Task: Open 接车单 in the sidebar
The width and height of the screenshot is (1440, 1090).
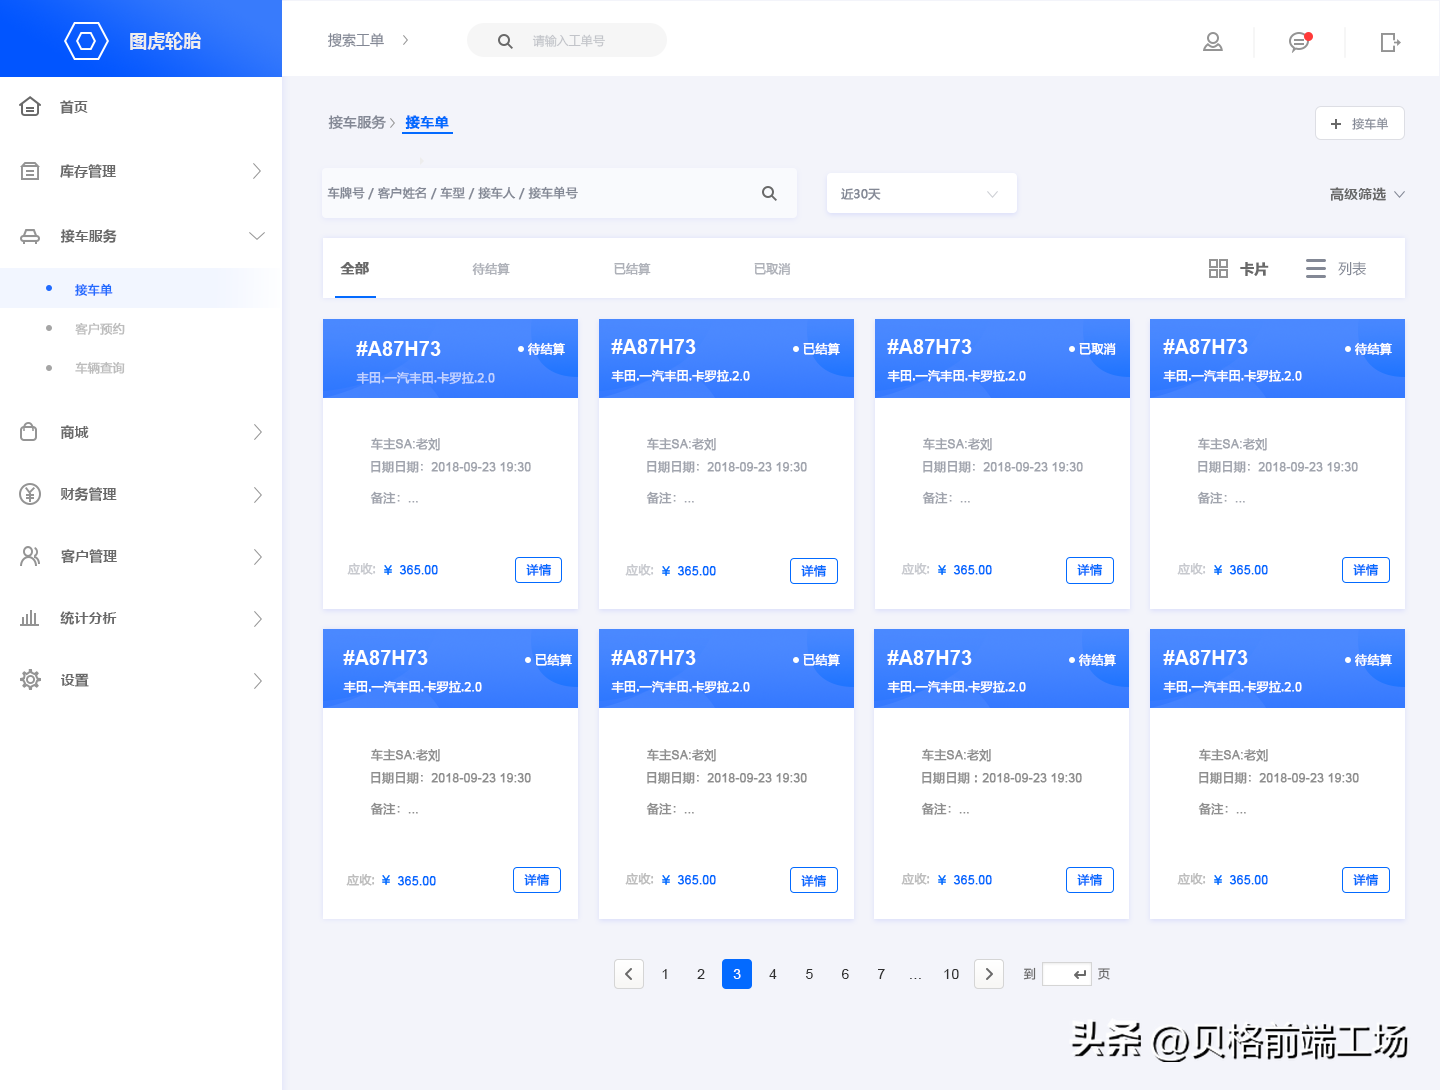Action: [93, 289]
